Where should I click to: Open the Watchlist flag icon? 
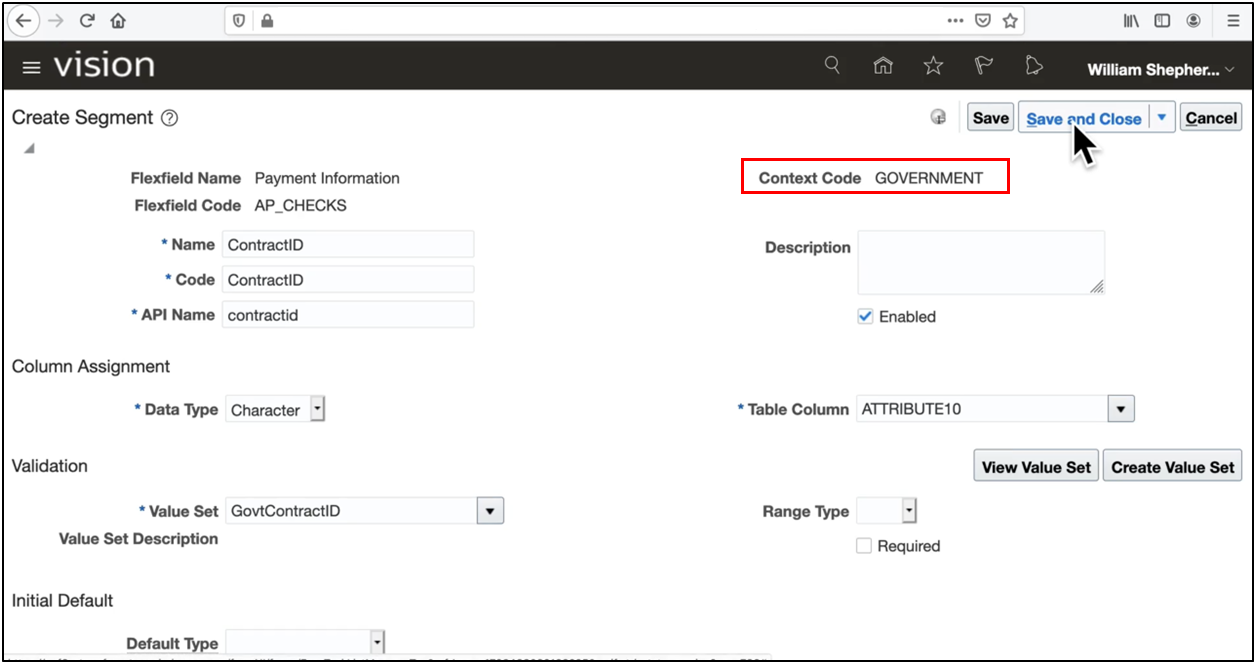click(x=984, y=66)
